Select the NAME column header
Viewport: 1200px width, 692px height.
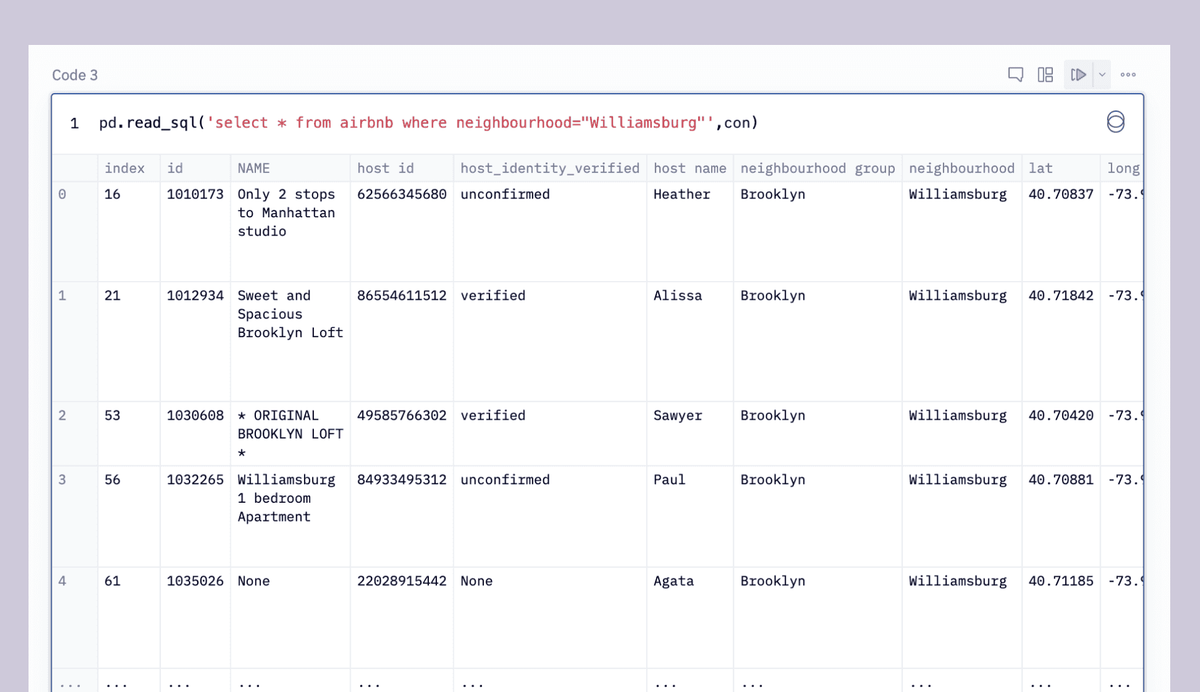click(253, 168)
